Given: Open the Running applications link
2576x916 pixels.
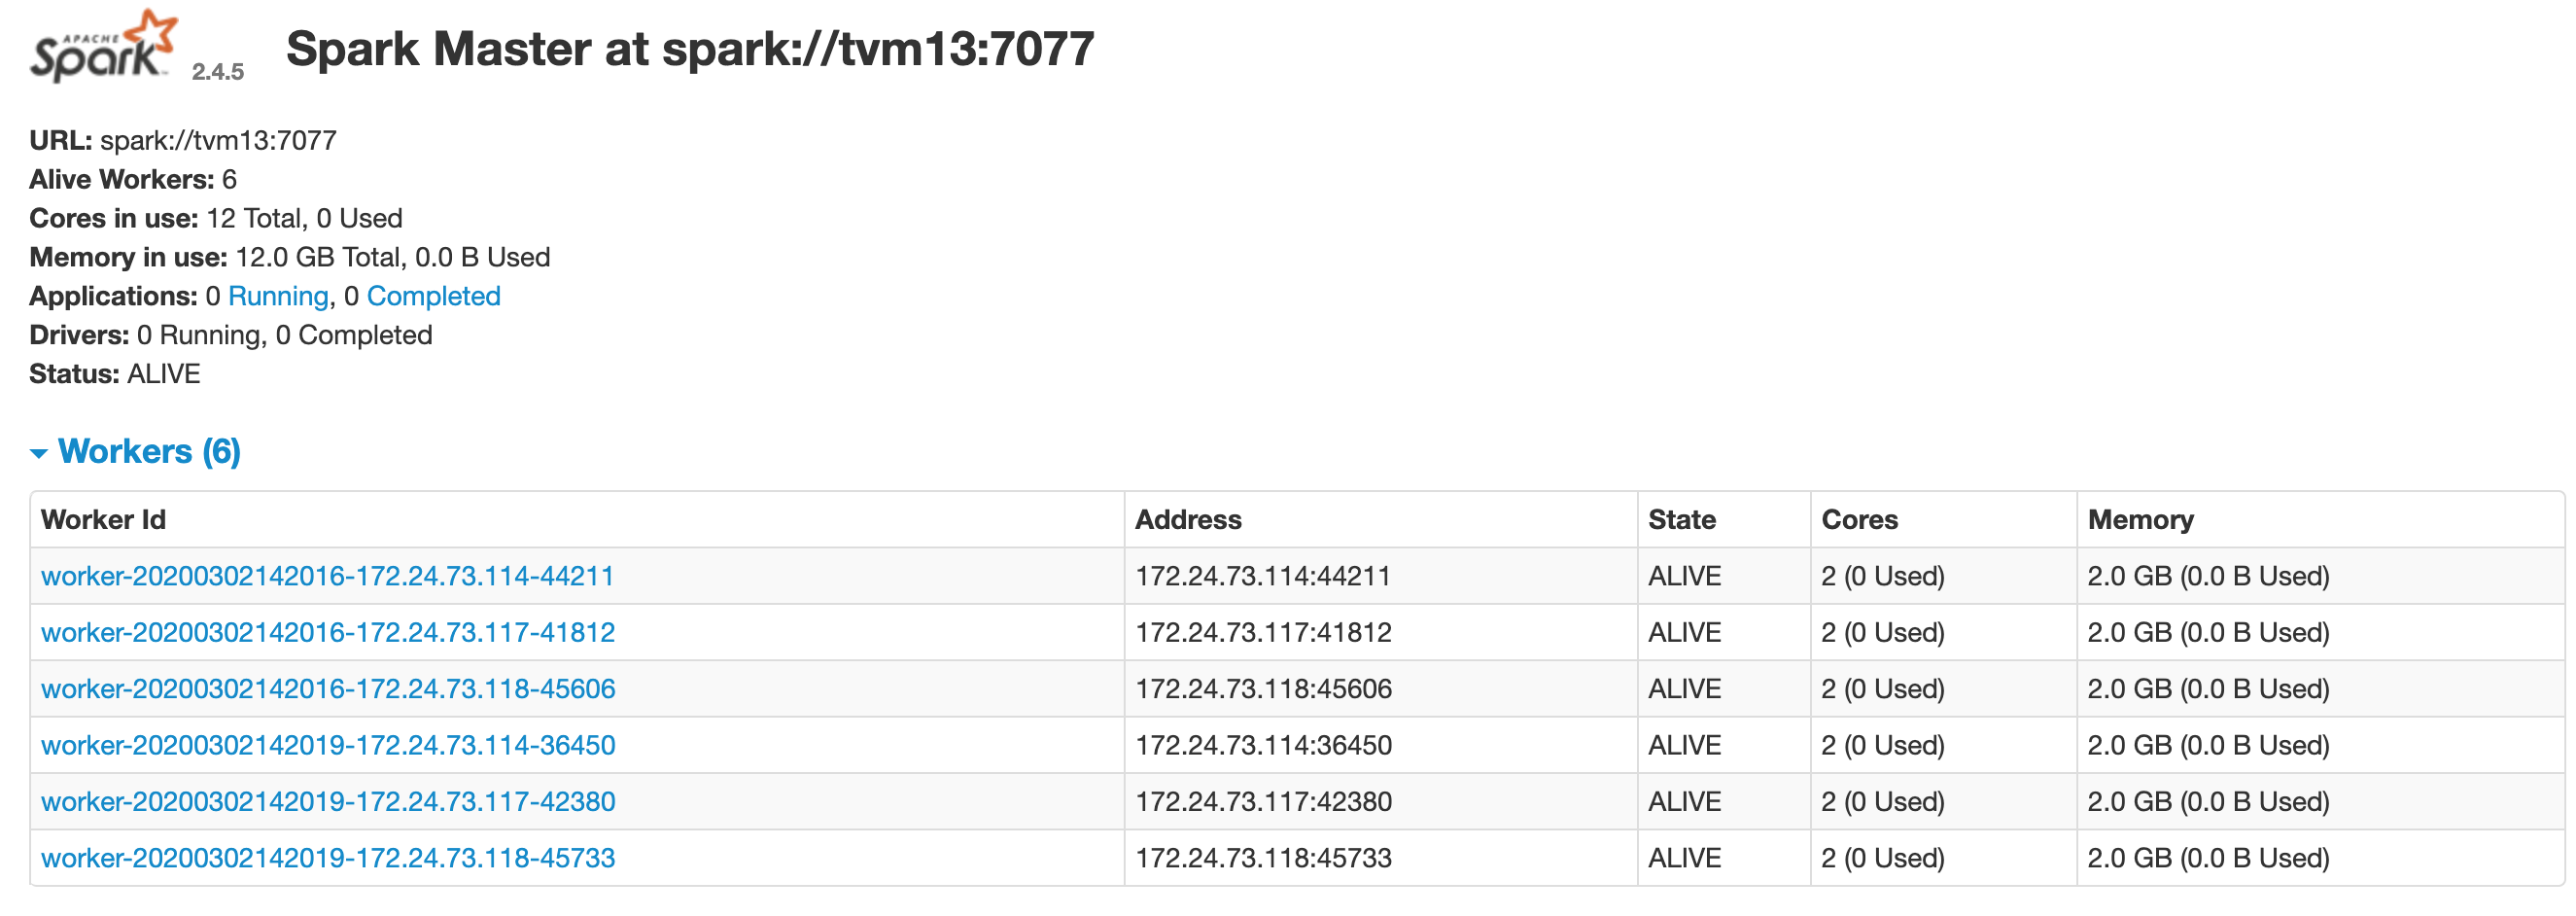Looking at the screenshot, I should pos(278,296).
